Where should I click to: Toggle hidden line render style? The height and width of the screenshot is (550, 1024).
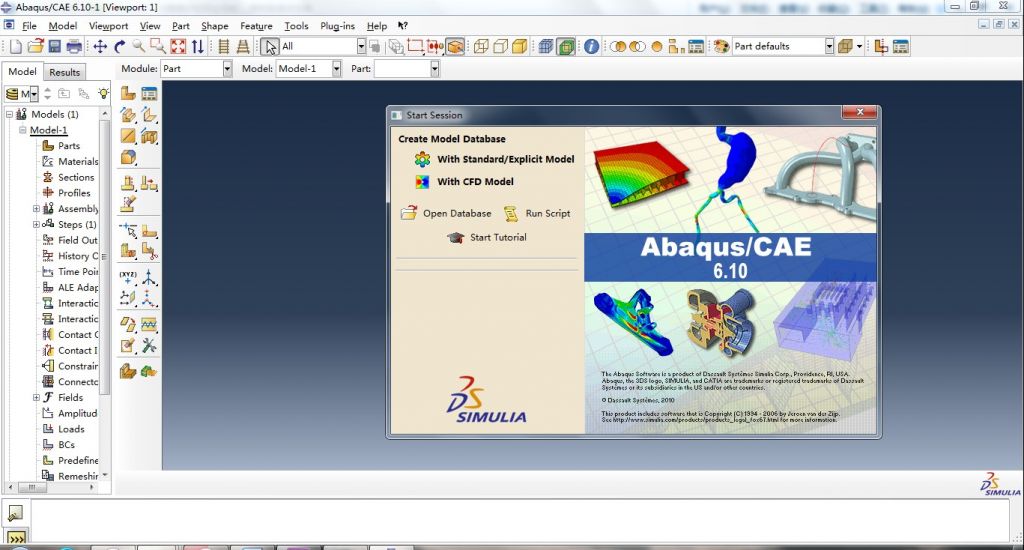500,46
